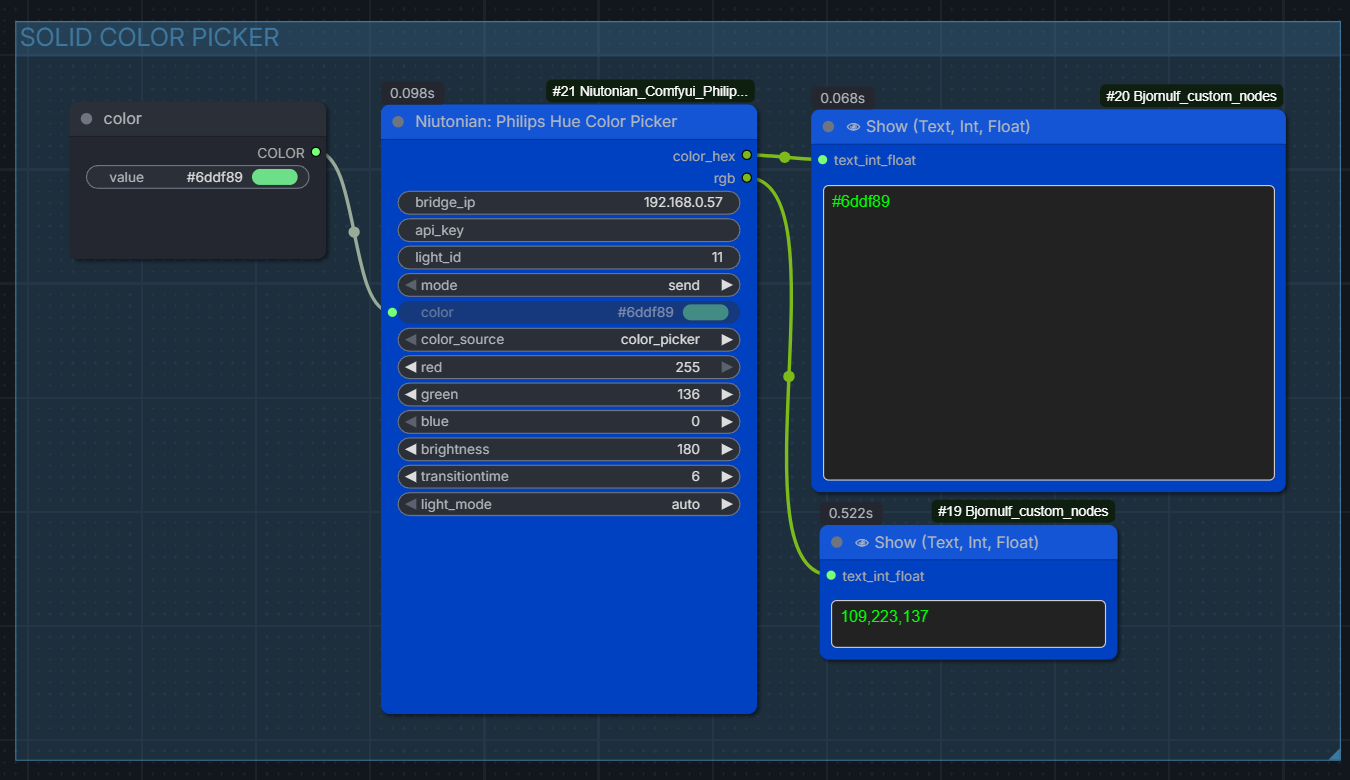This screenshot has width=1350, height=780.
Task: Click the group resize corner handle
Action: tap(1334, 755)
